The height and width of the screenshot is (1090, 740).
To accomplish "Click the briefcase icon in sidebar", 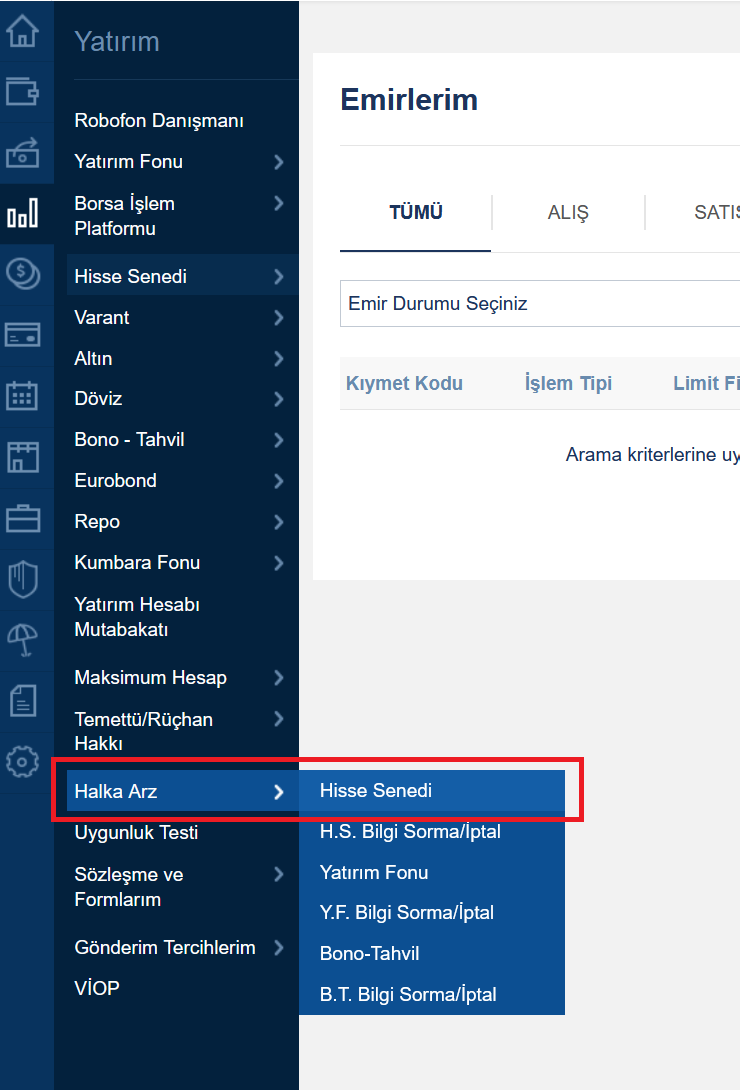I will click(x=22, y=518).
